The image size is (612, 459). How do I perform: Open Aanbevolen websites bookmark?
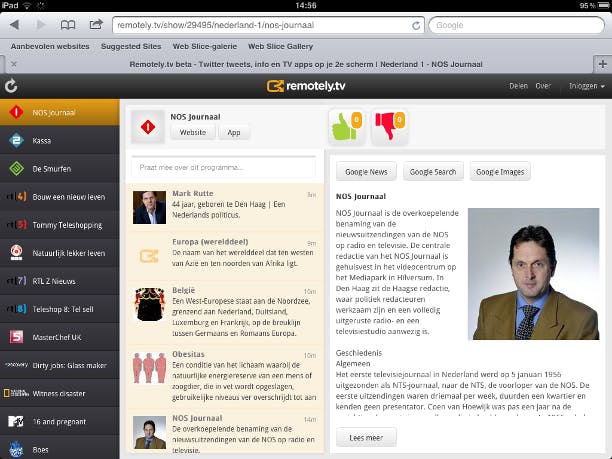(x=50, y=46)
